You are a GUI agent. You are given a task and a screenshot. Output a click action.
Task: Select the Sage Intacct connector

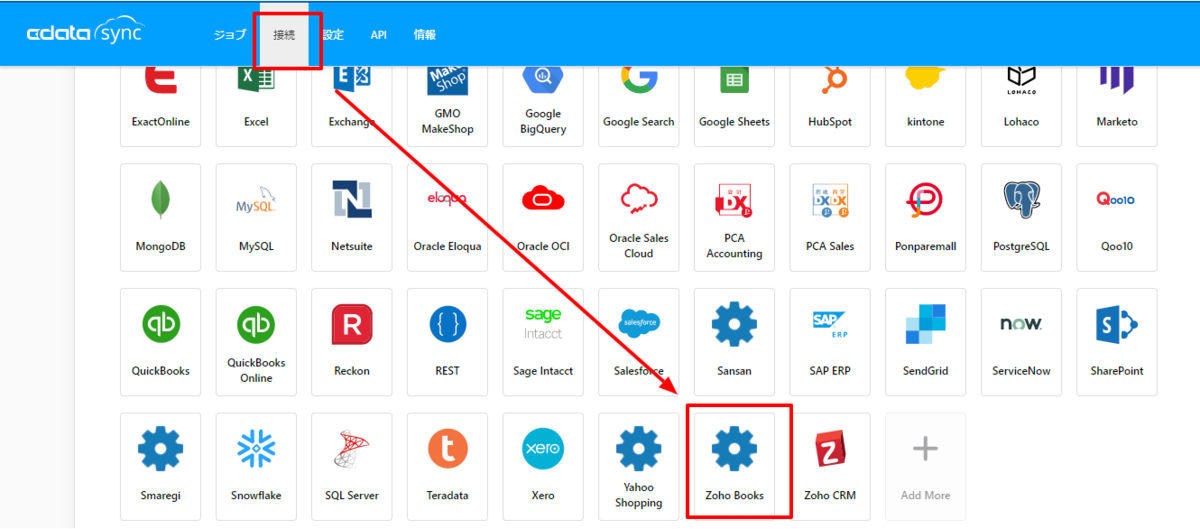tap(543, 342)
